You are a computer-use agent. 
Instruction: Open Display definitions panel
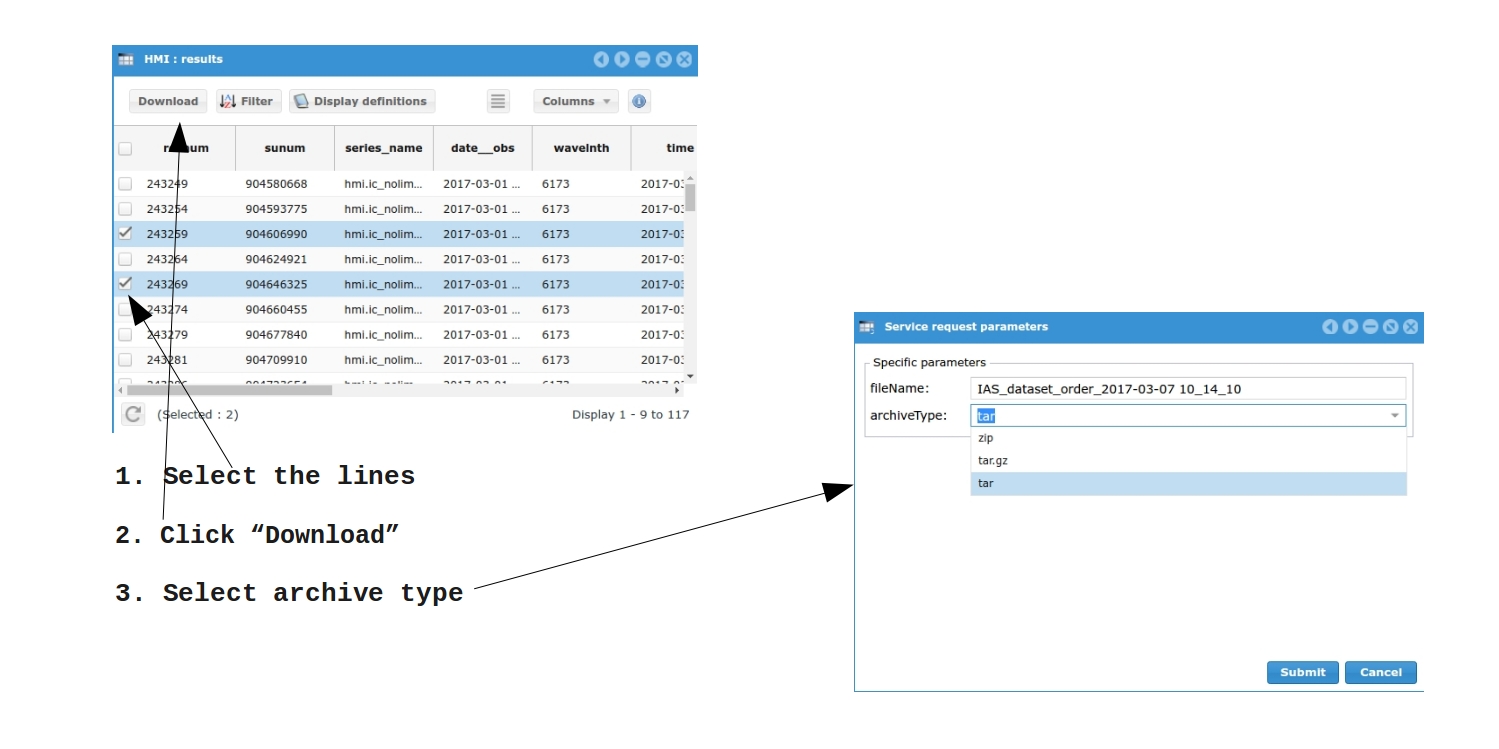(362, 101)
